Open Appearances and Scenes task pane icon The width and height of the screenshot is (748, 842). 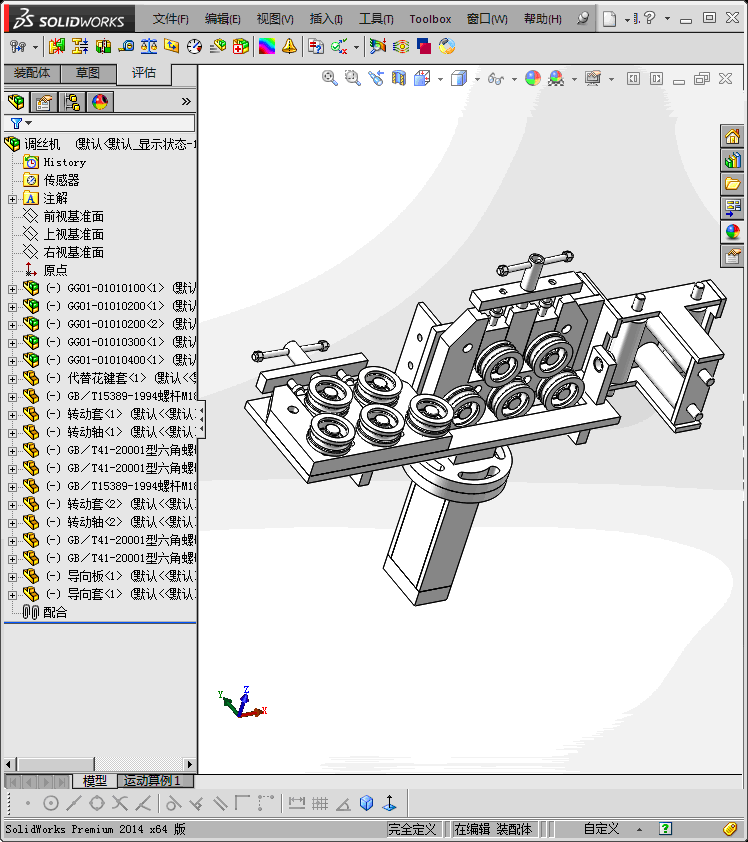tap(732, 232)
